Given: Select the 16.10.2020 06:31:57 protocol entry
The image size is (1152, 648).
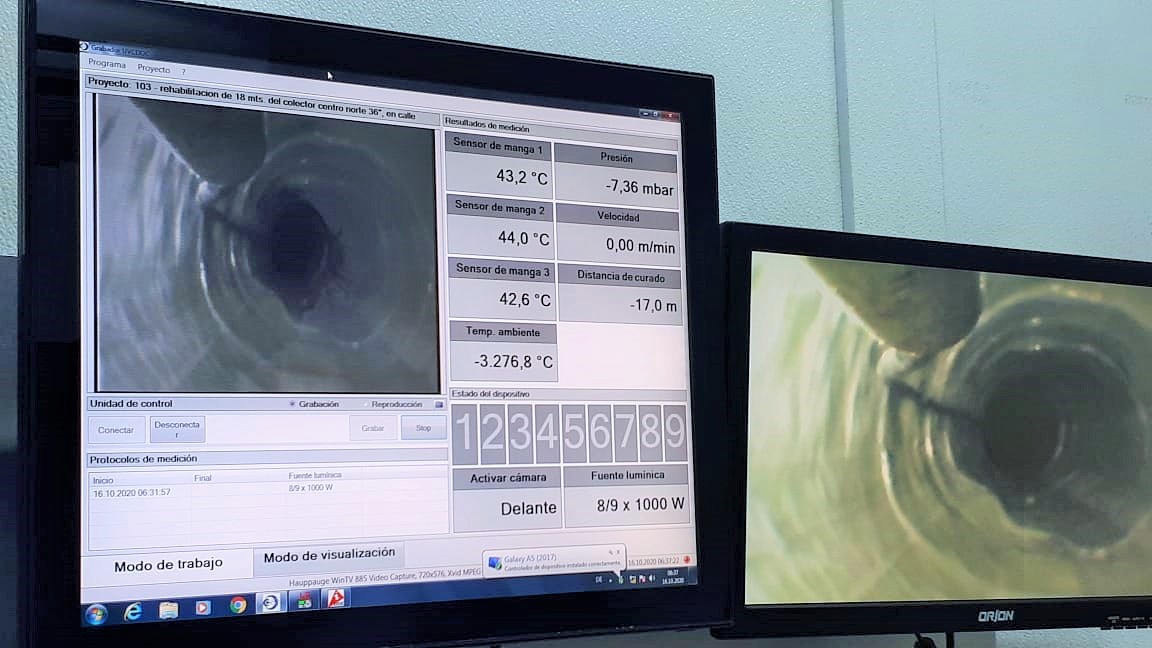Looking at the screenshot, I should point(132,493).
